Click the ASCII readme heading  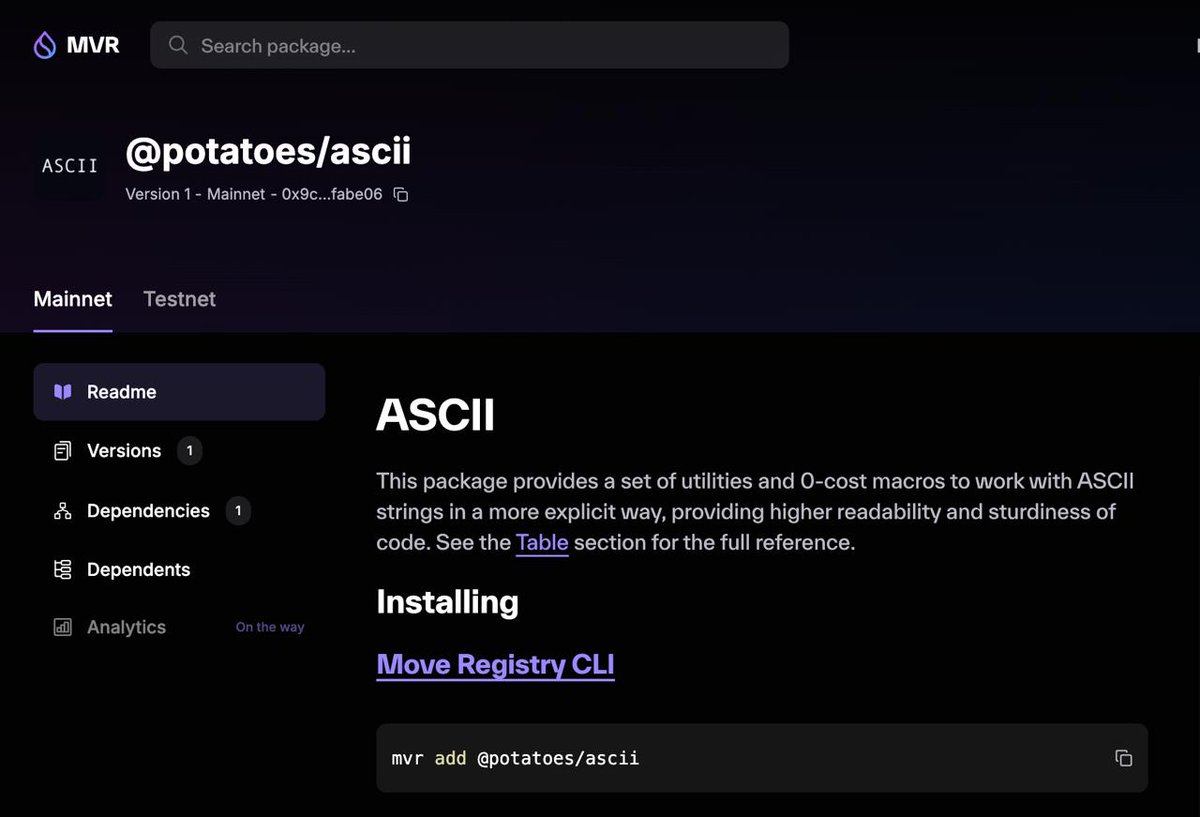pyautogui.click(x=436, y=415)
